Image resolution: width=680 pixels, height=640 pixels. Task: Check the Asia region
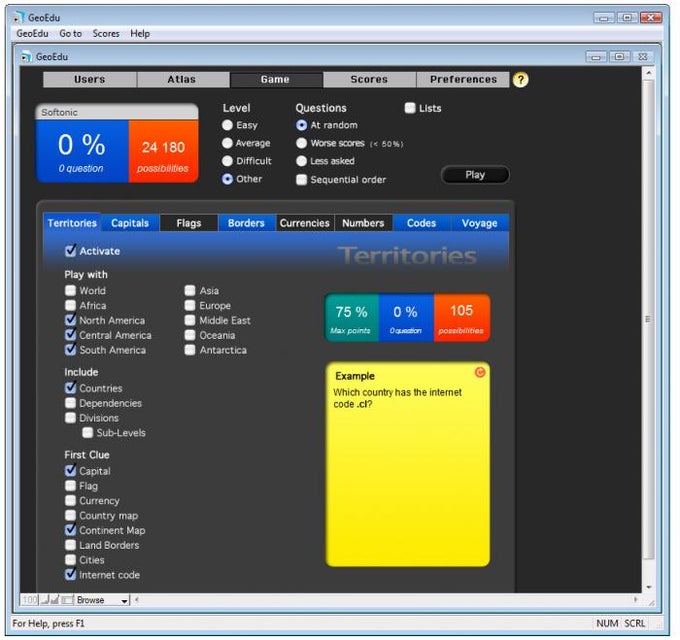pyautogui.click(x=190, y=290)
